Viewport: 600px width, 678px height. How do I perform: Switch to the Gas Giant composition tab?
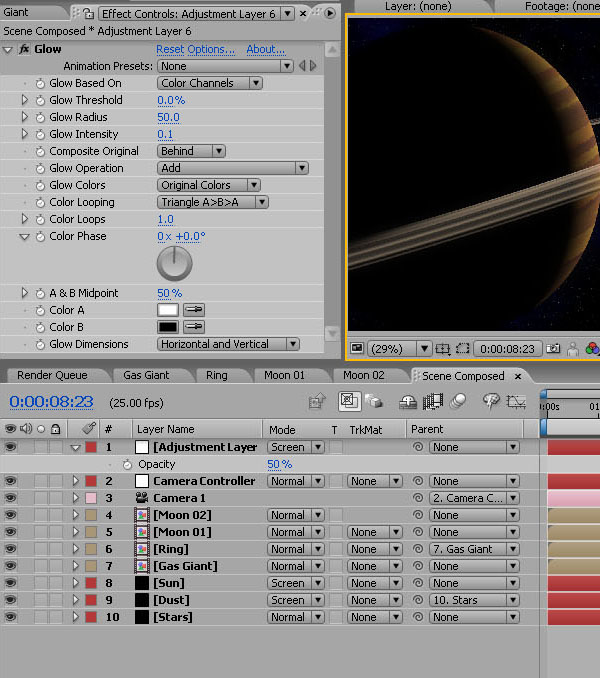tap(147, 376)
